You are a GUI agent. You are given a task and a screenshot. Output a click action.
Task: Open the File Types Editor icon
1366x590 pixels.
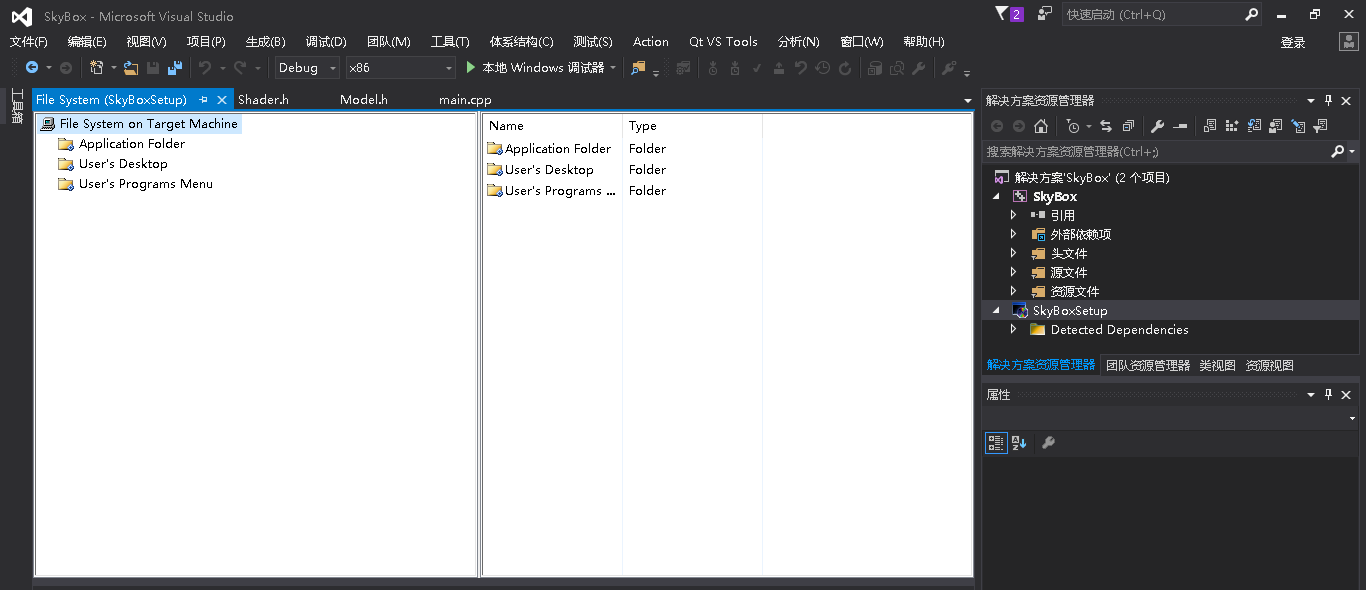coord(1254,126)
